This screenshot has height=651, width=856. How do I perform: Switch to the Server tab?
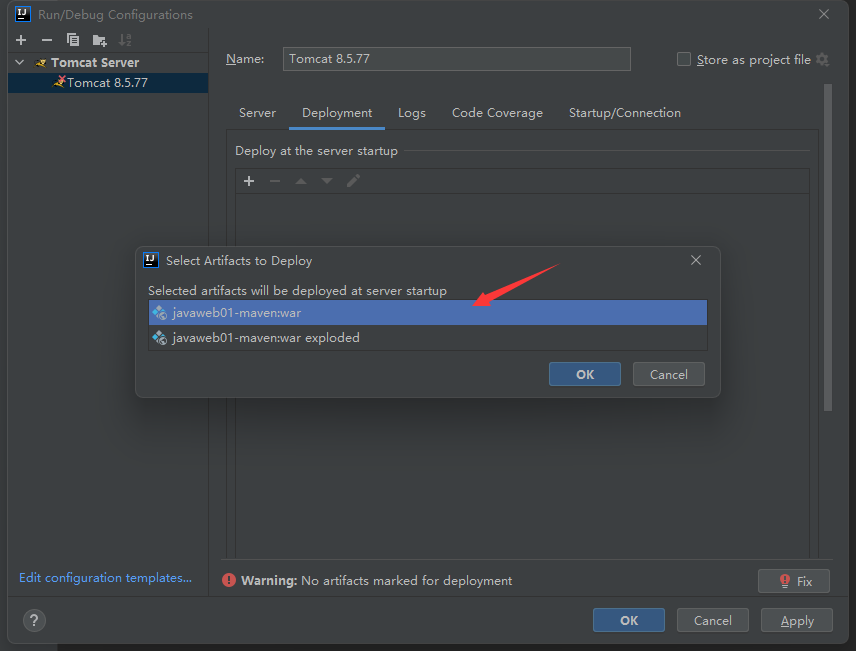click(257, 113)
